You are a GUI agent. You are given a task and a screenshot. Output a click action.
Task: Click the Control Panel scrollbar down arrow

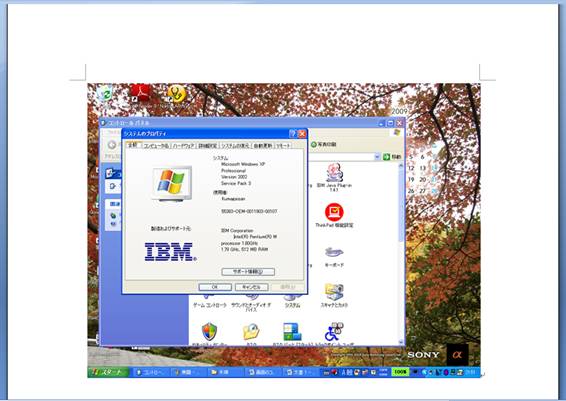401,342
